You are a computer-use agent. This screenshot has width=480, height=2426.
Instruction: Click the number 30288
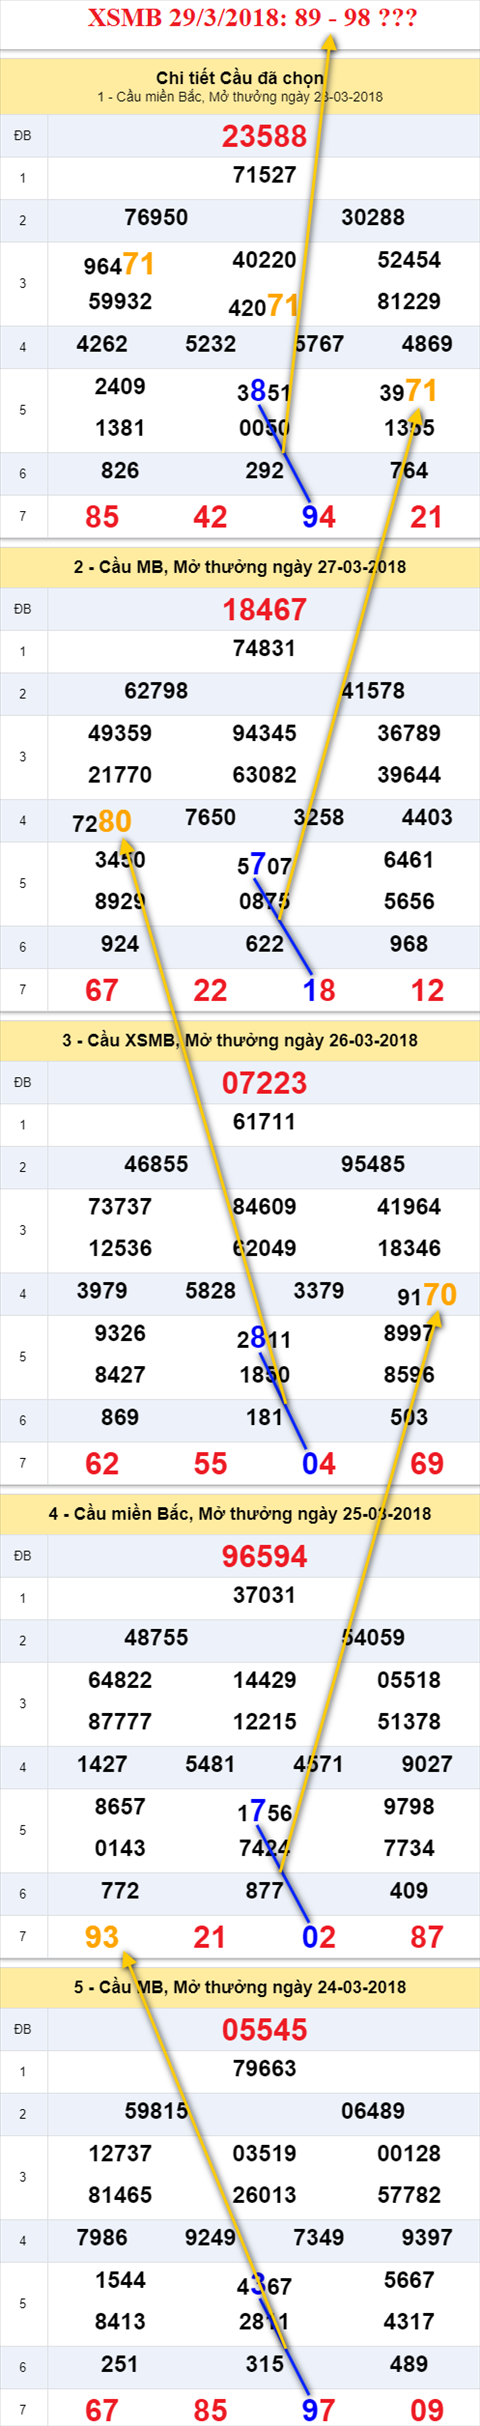point(373,217)
